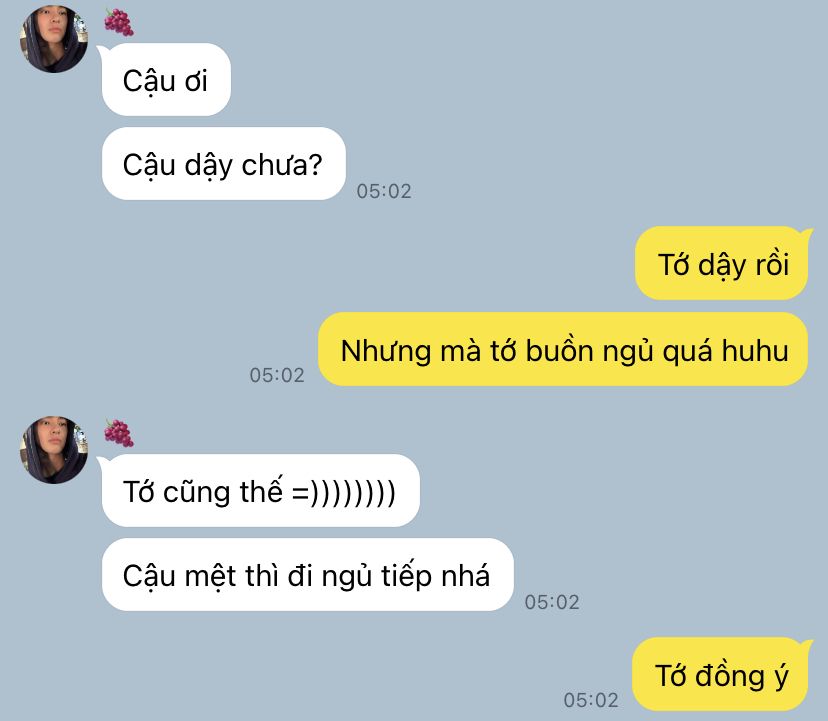Tap 'Cậu mệt thì đi ngủ tiếp nhá' message

coord(308,575)
